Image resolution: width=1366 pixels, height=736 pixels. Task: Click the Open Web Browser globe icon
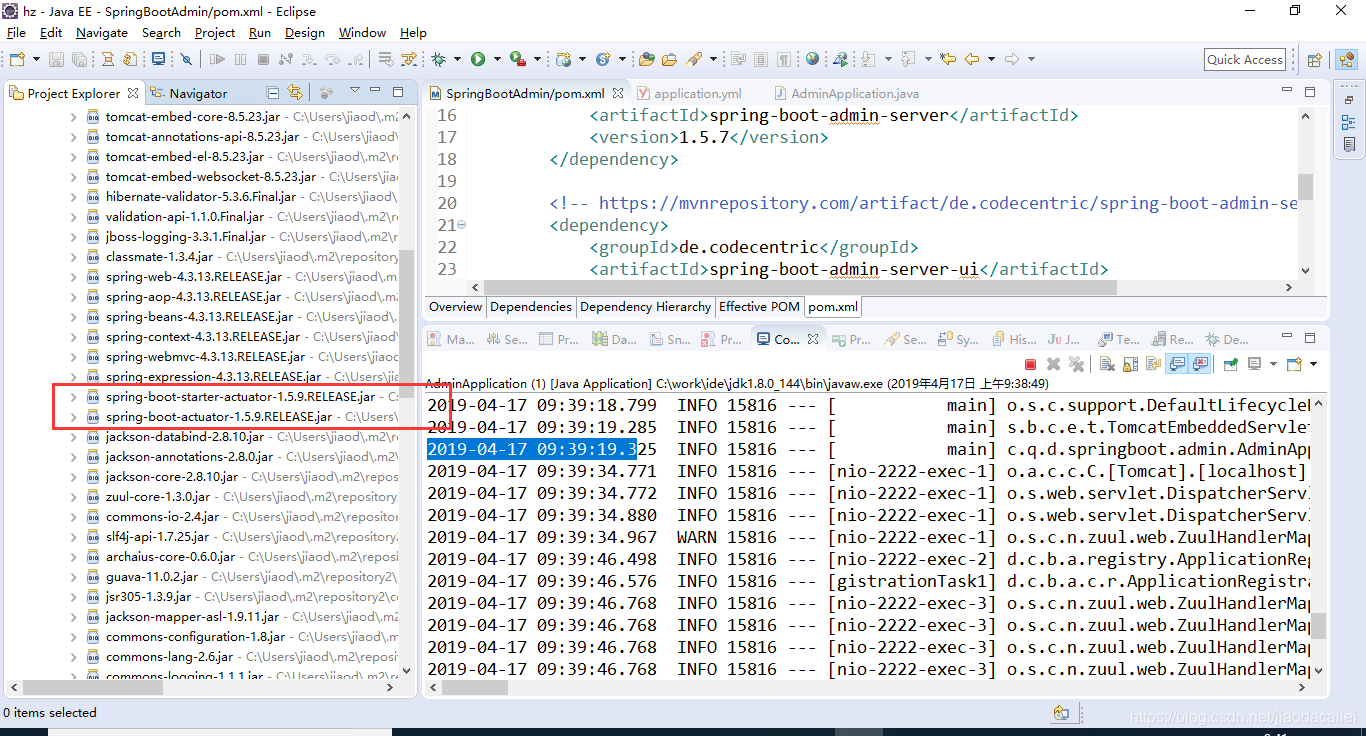pyautogui.click(x=812, y=59)
